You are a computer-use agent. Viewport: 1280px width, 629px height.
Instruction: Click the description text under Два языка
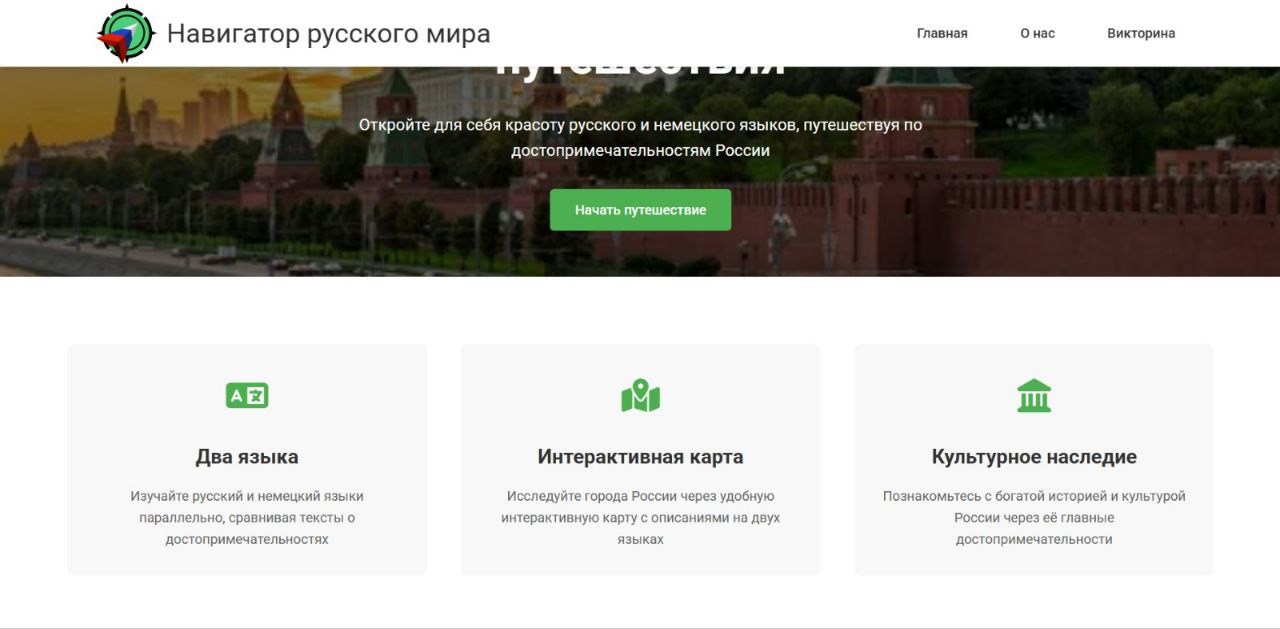pyautogui.click(x=247, y=517)
